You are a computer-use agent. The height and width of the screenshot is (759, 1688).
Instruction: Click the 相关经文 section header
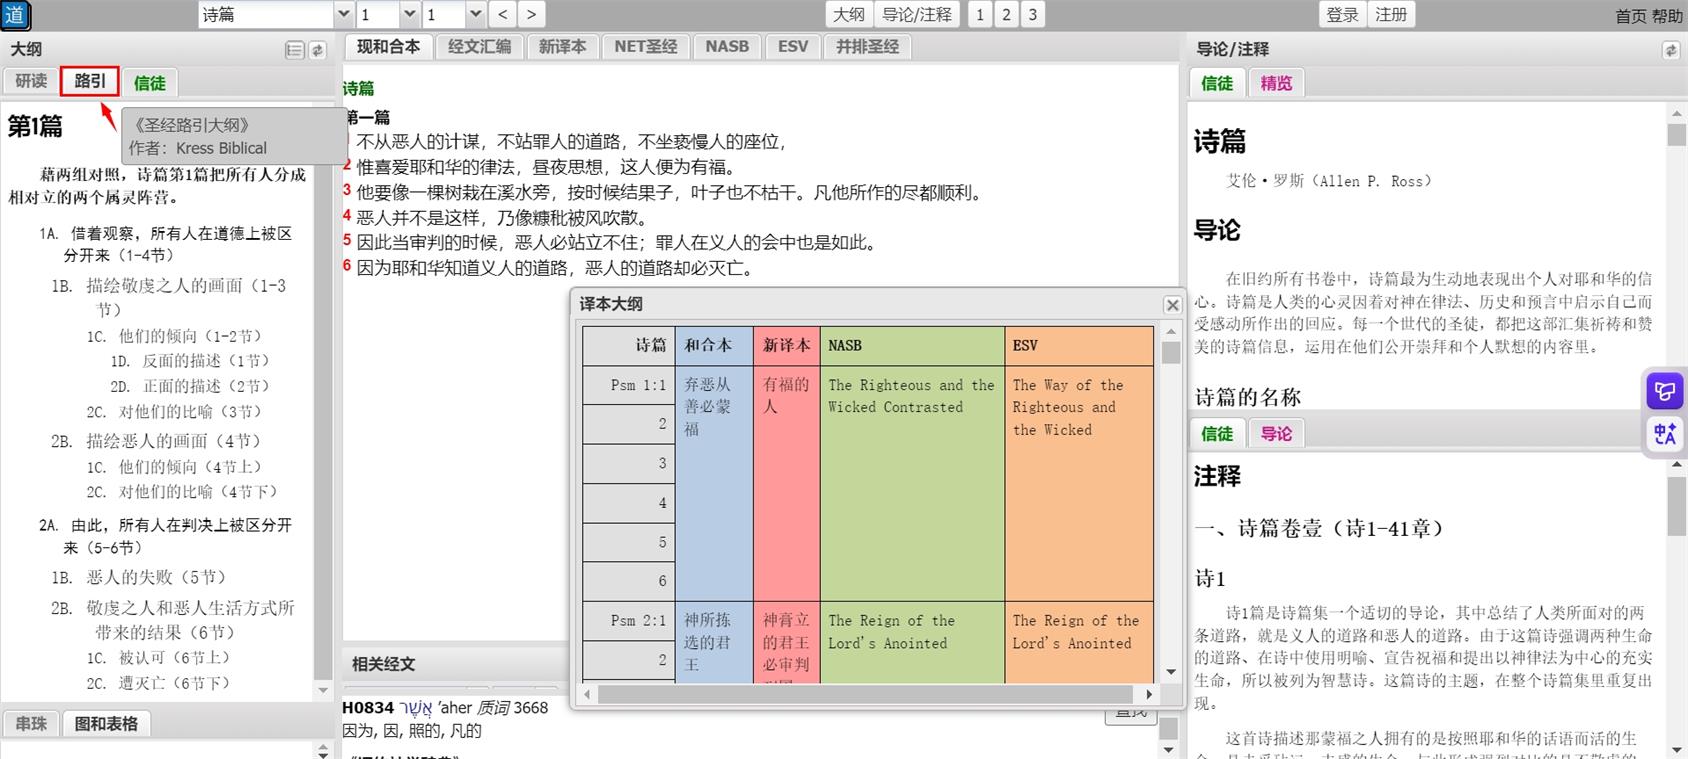coord(384,664)
